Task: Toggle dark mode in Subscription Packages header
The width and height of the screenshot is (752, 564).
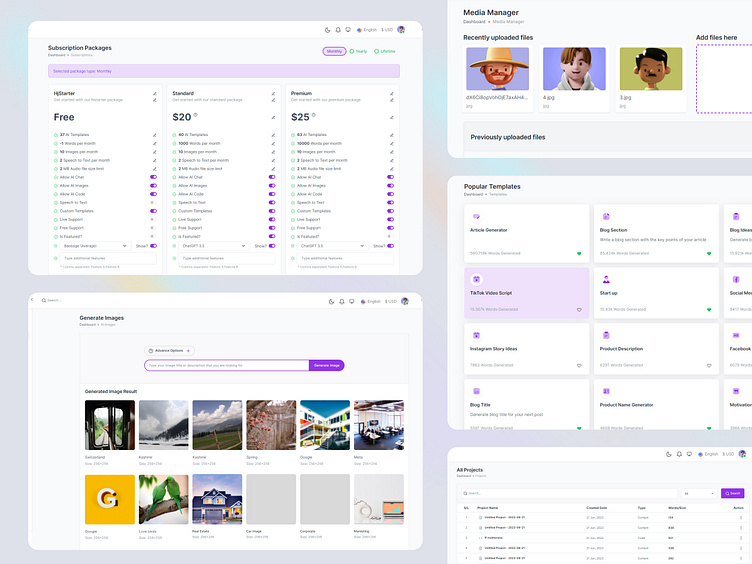Action: pyautogui.click(x=328, y=30)
